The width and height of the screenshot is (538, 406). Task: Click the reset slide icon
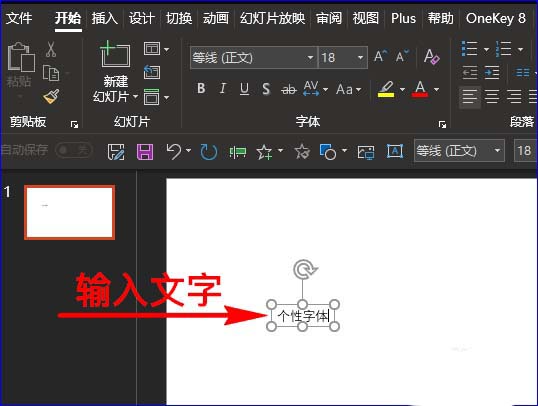click(152, 72)
